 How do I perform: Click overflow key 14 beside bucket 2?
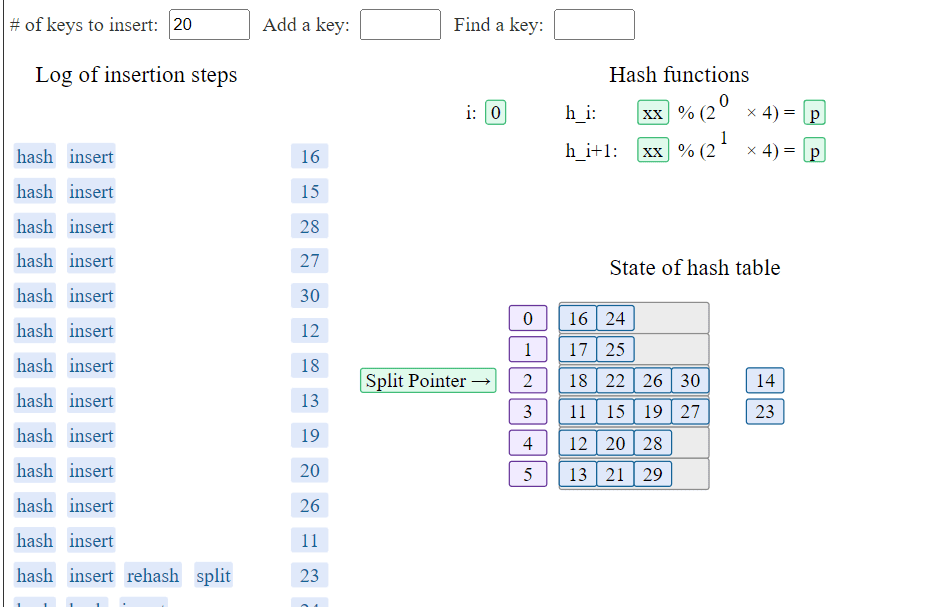pos(765,381)
